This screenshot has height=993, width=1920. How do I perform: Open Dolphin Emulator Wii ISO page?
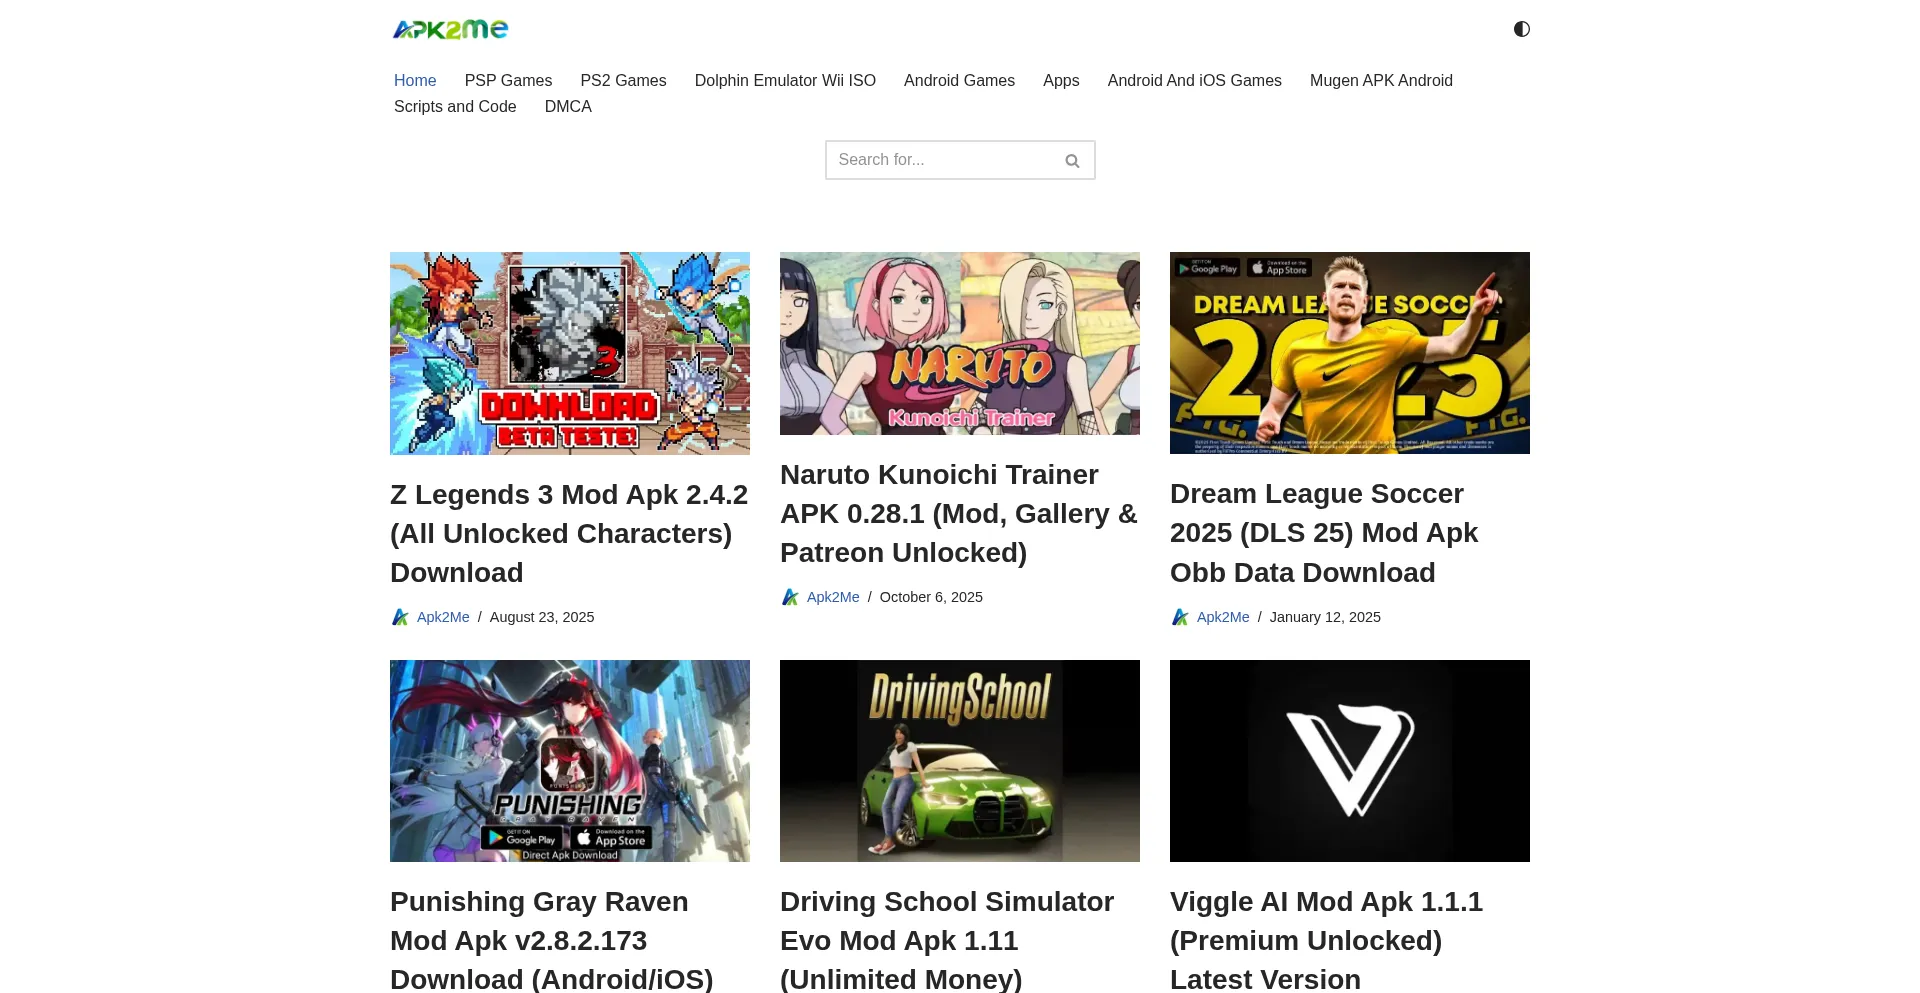tap(785, 80)
